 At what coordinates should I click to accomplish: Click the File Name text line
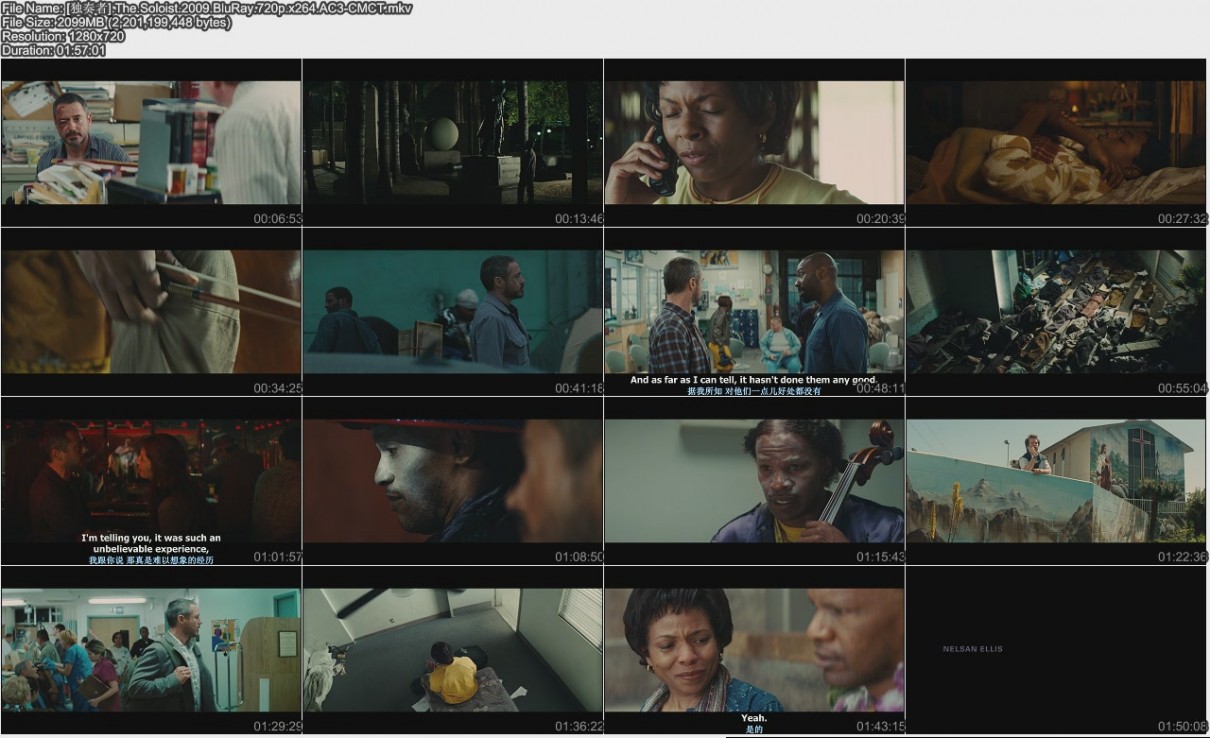click(206, 8)
